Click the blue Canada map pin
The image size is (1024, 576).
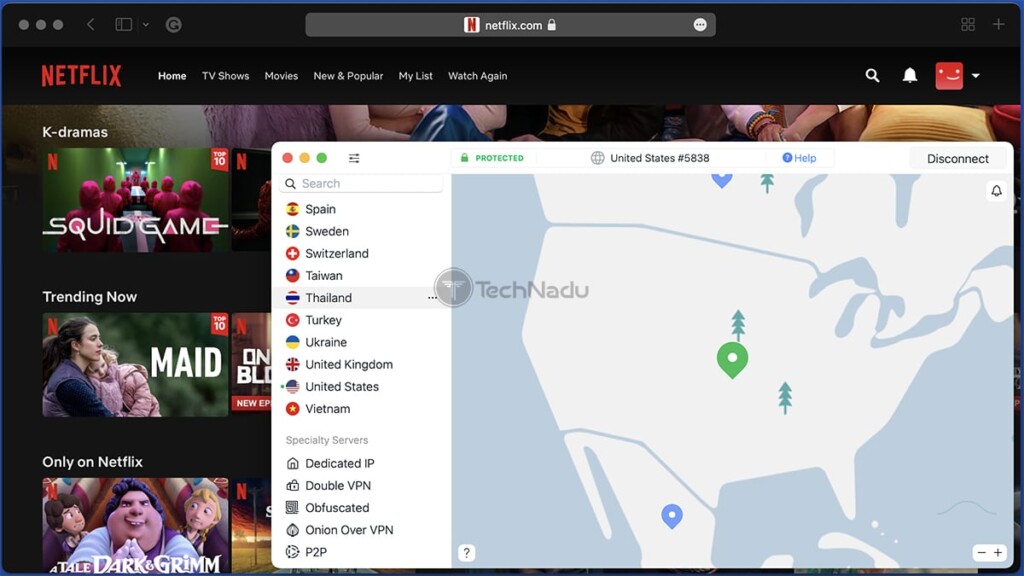[x=722, y=179]
